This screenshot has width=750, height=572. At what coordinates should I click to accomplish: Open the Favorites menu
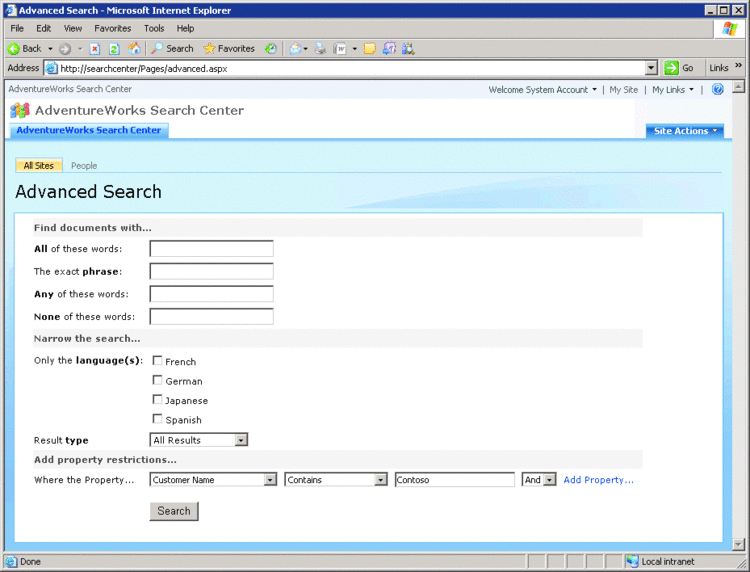(x=112, y=28)
